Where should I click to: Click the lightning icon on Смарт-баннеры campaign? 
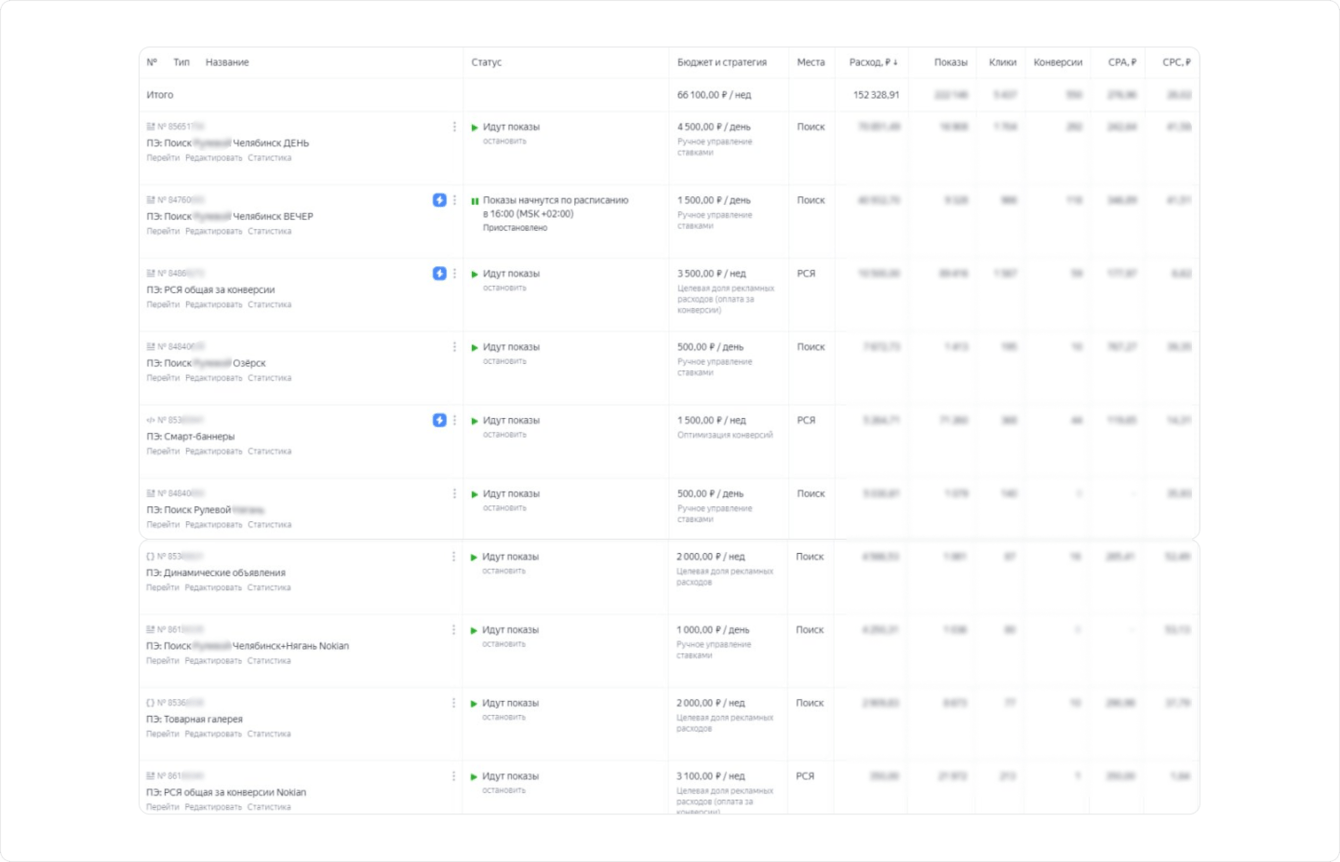[439, 420]
